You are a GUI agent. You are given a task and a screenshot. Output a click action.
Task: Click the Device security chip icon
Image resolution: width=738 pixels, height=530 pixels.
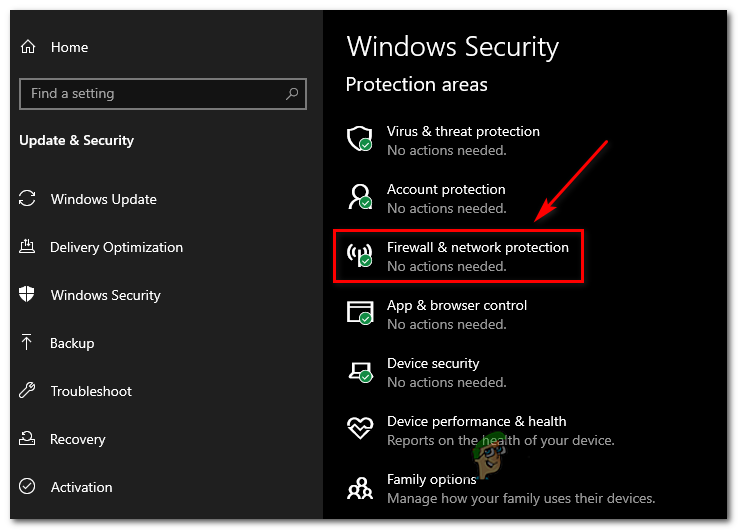coord(359,371)
